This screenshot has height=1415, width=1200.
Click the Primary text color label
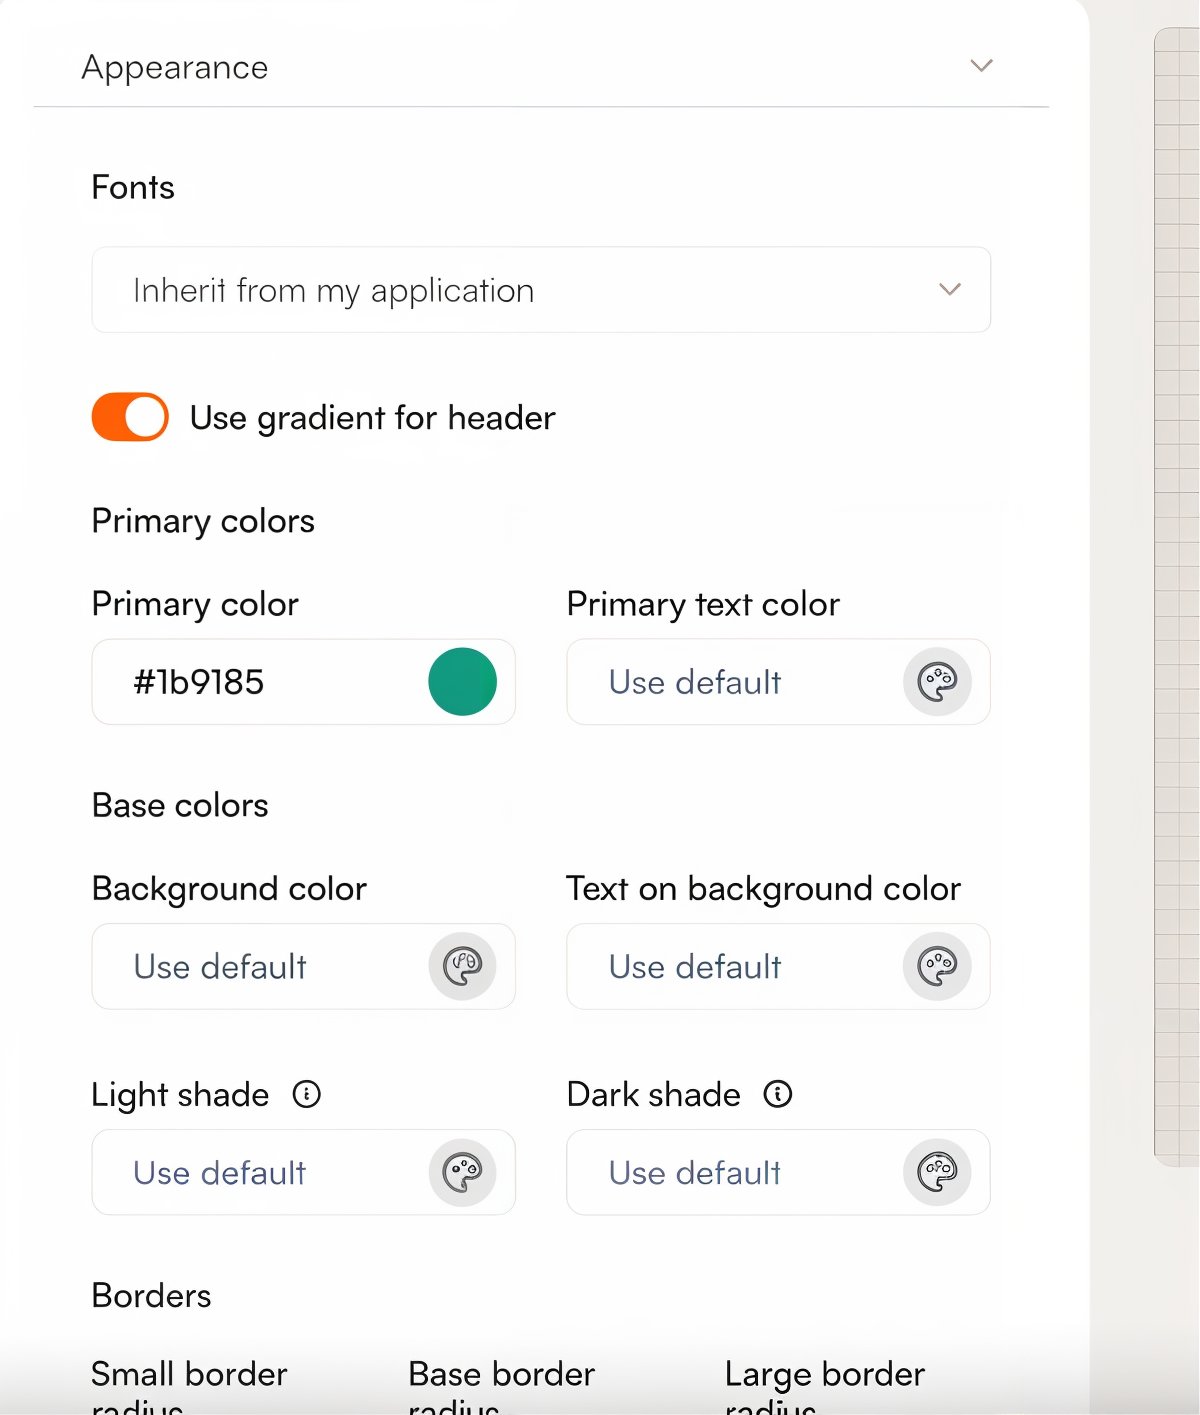point(703,604)
